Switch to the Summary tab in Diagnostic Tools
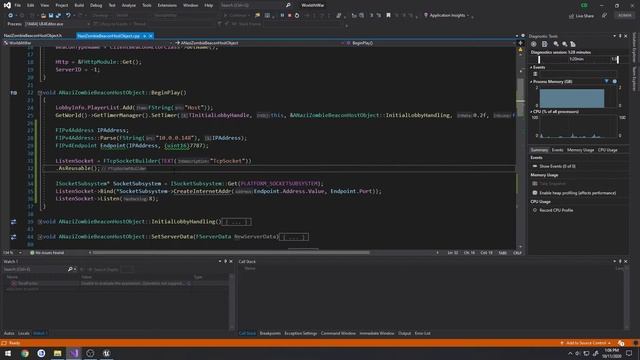Screen dimensions: 640x360 pos(539,150)
